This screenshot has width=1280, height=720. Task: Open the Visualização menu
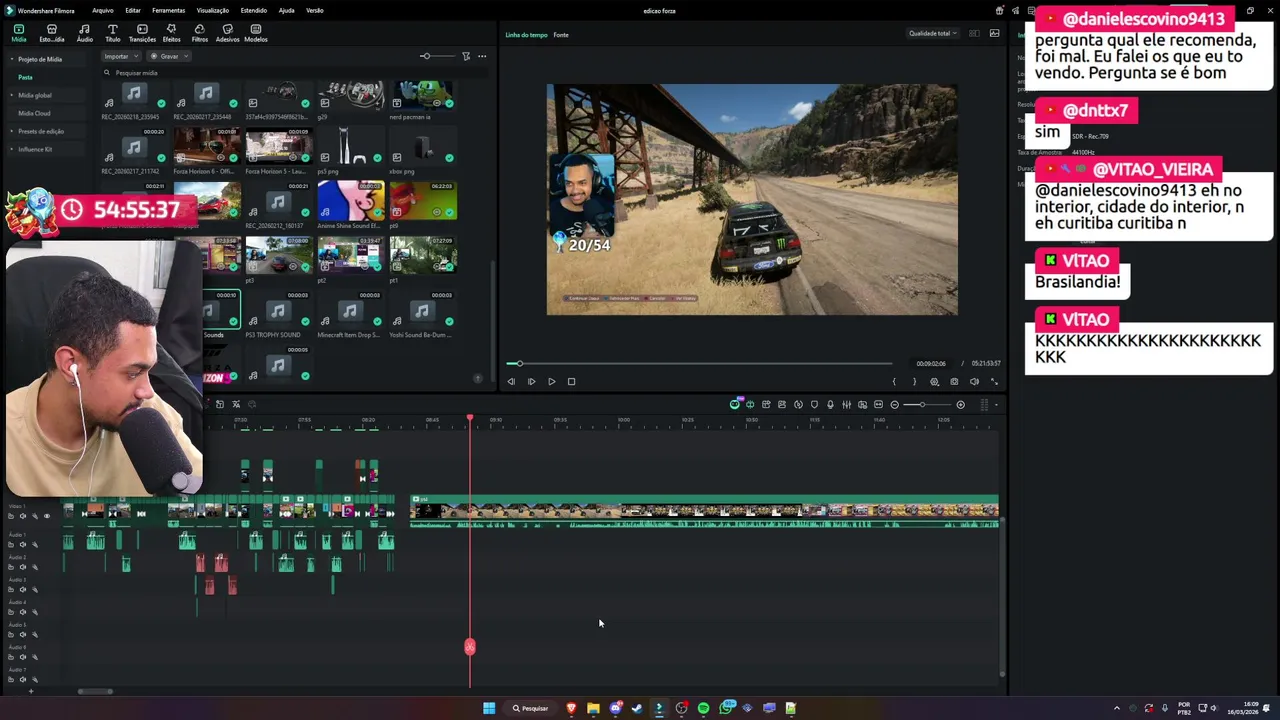[212, 10]
